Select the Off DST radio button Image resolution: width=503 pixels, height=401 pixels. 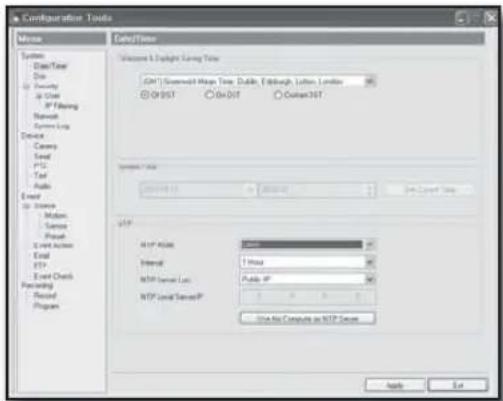(x=145, y=95)
